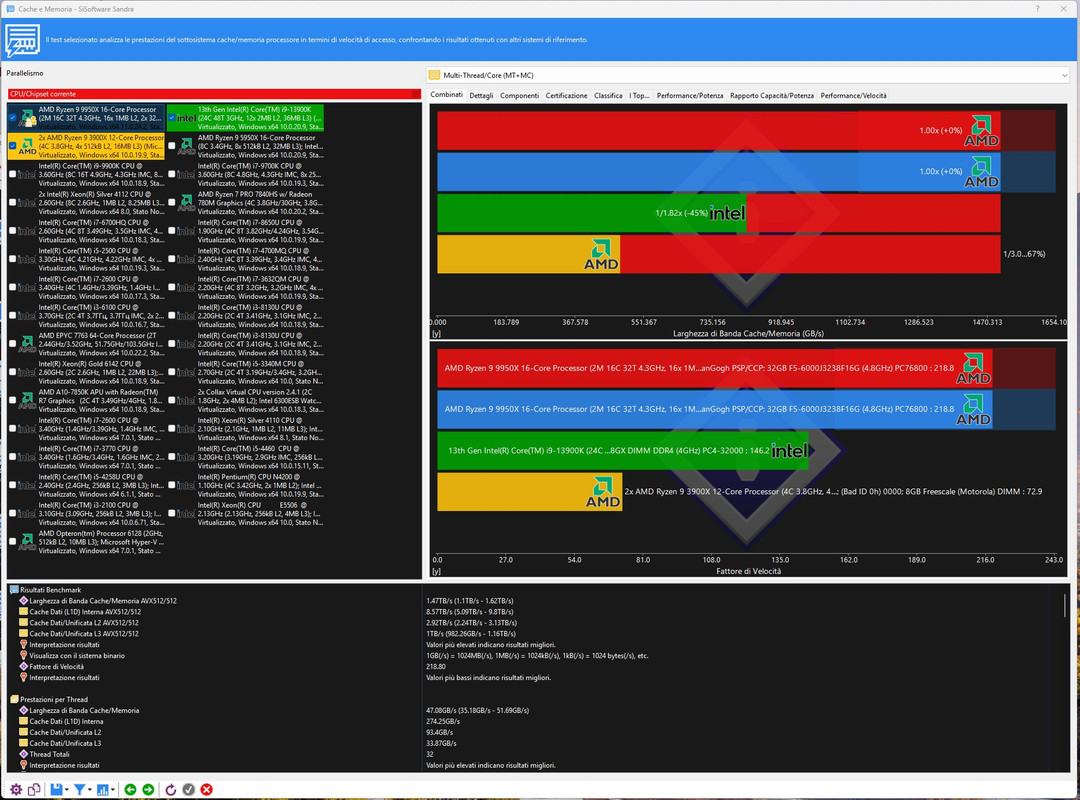Click the I Top... tab

coord(639,96)
